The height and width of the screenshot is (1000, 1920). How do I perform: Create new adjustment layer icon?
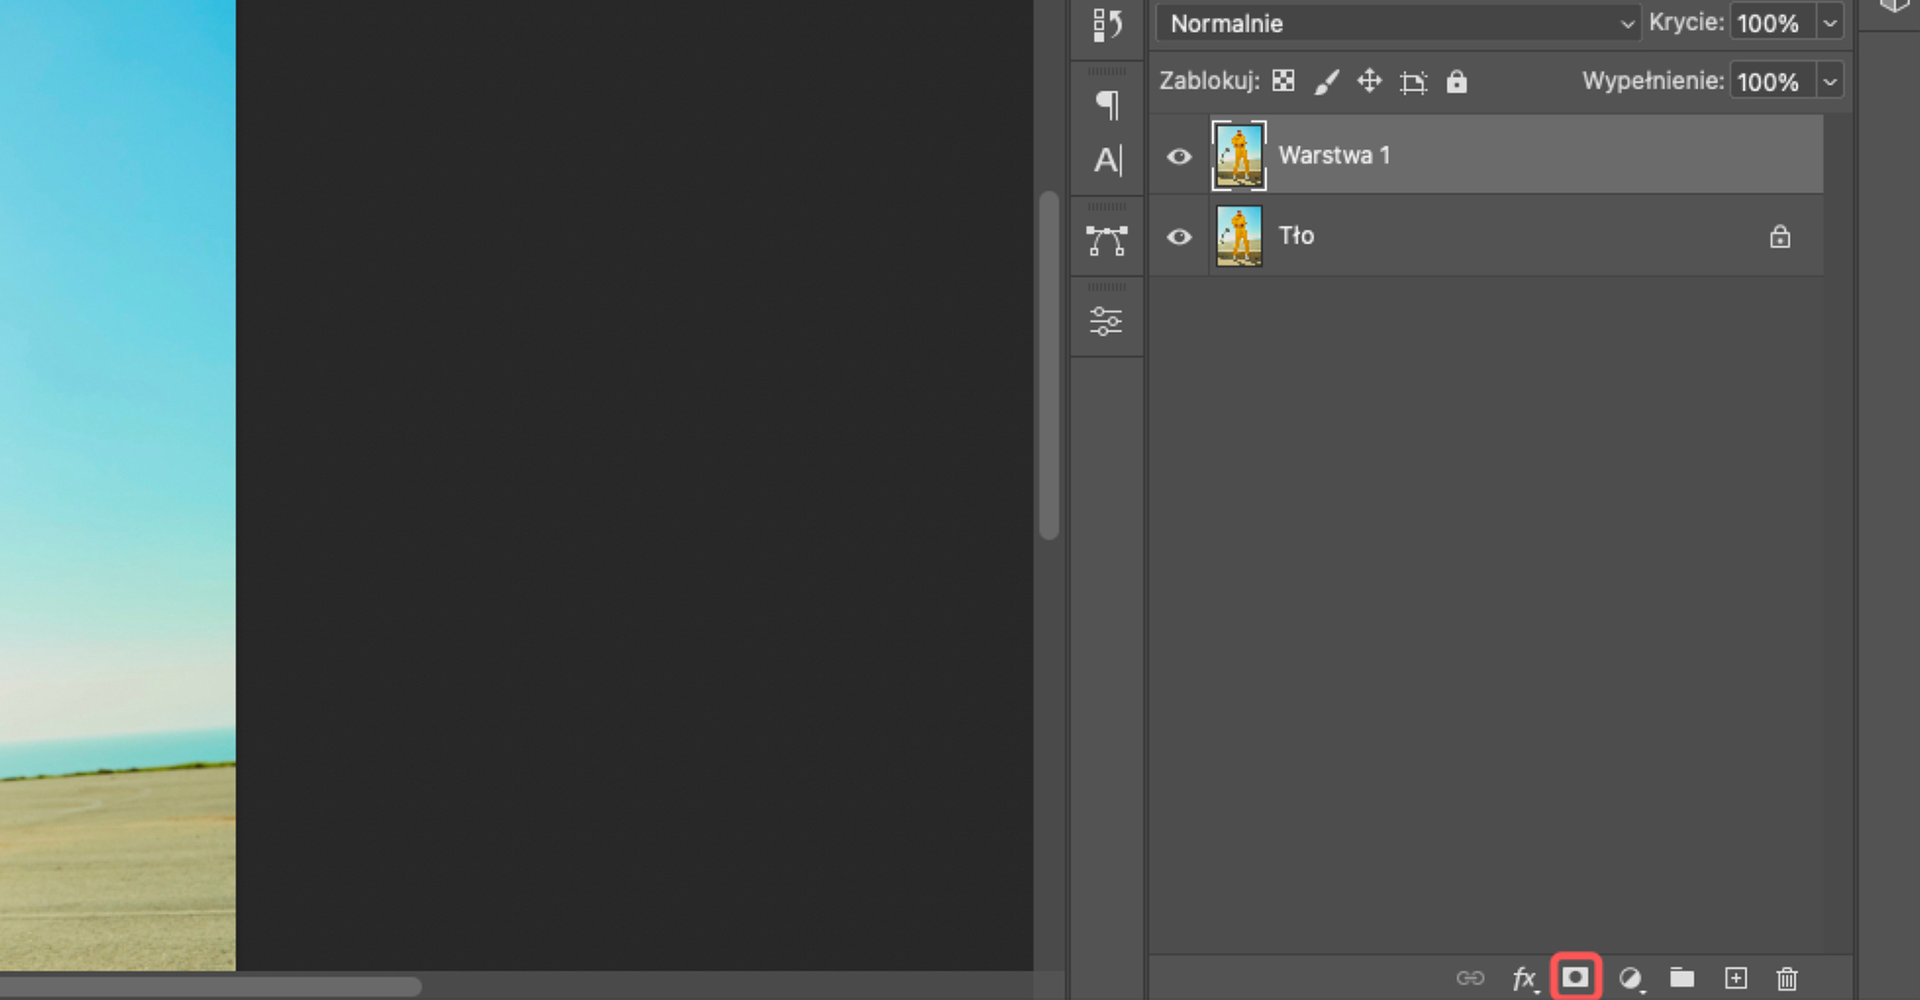[x=1631, y=978]
